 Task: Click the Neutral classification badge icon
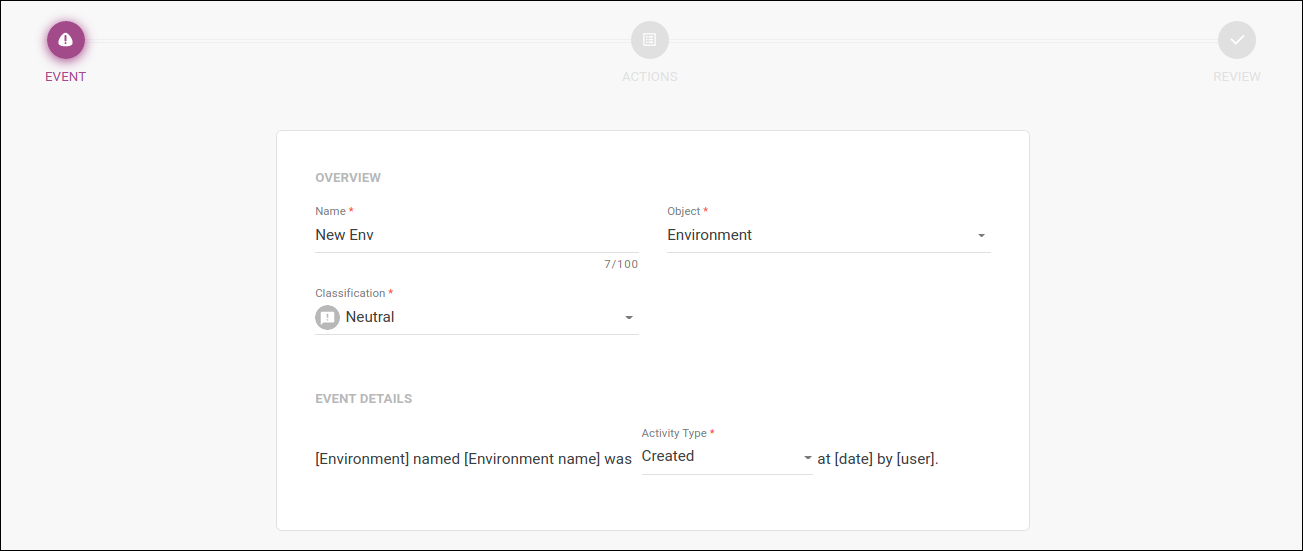pyautogui.click(x=328, y=317)
